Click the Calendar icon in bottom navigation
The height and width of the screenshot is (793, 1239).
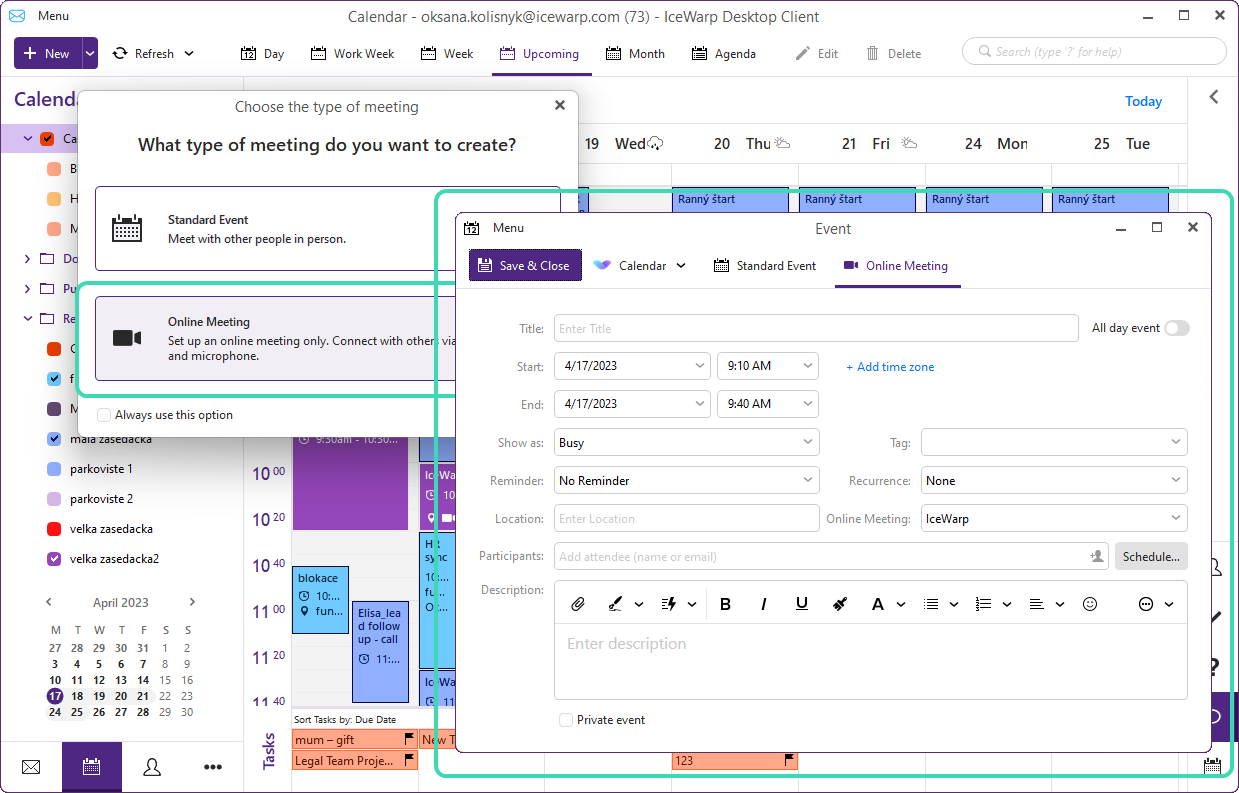pyautogui.click(x=92, y=767)
